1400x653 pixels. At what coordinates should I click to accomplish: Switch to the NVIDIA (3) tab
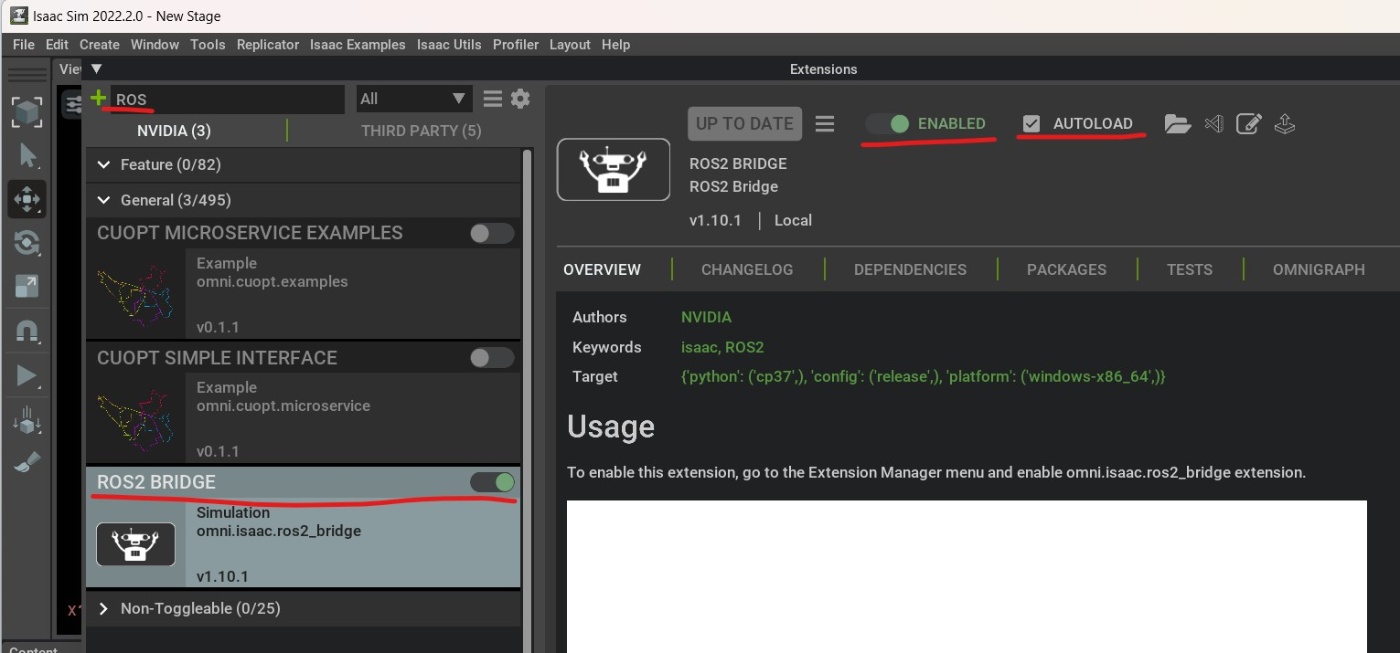coord(174,131)
